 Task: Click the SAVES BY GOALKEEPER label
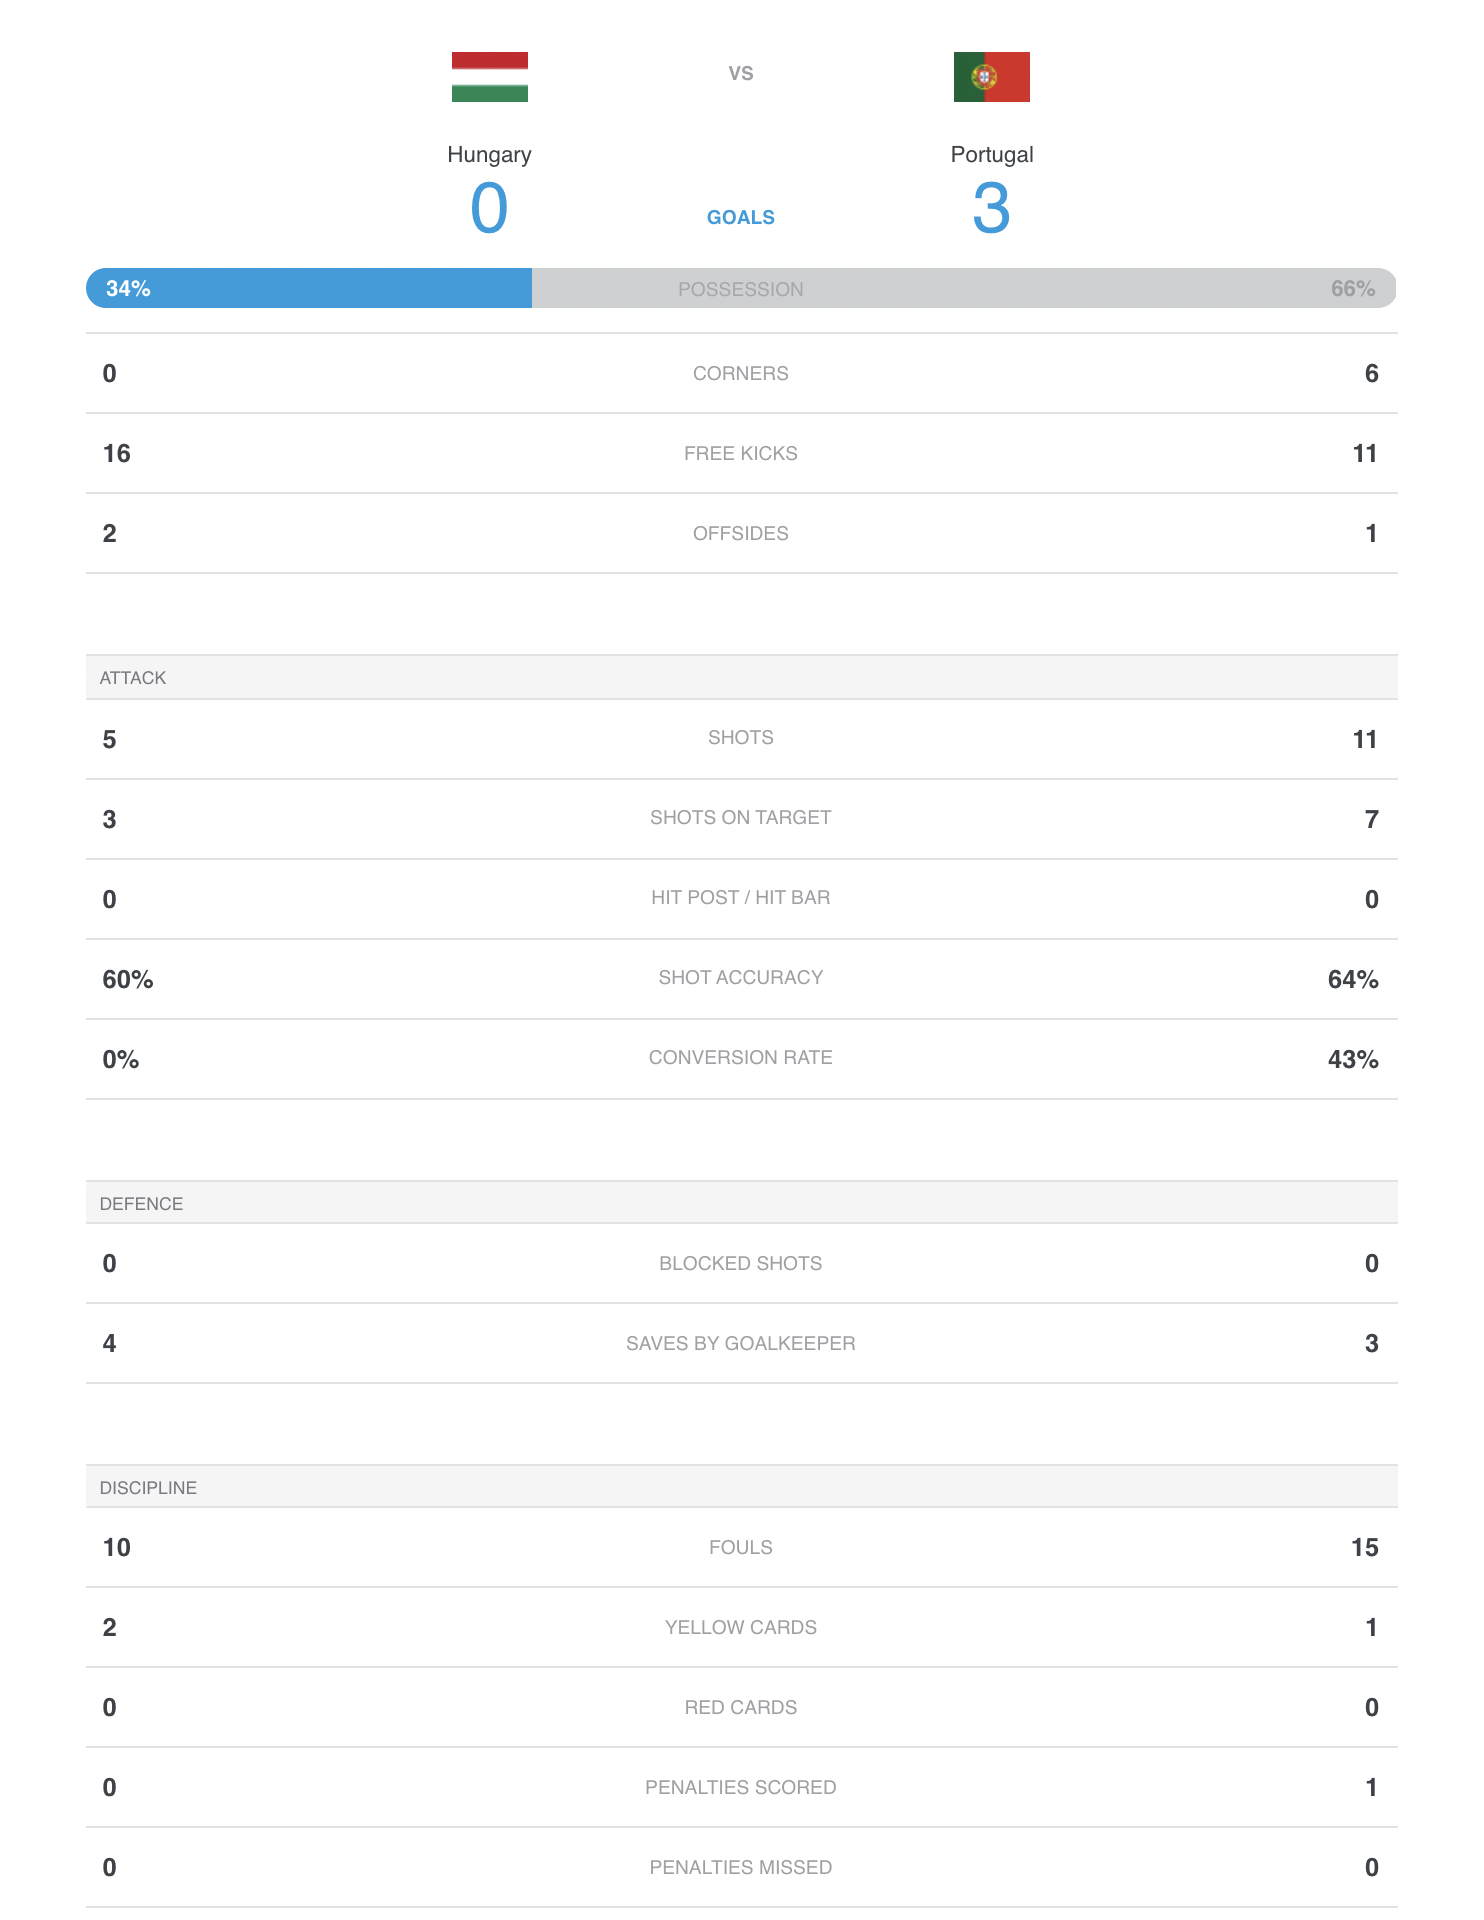tap(740, 1344)
